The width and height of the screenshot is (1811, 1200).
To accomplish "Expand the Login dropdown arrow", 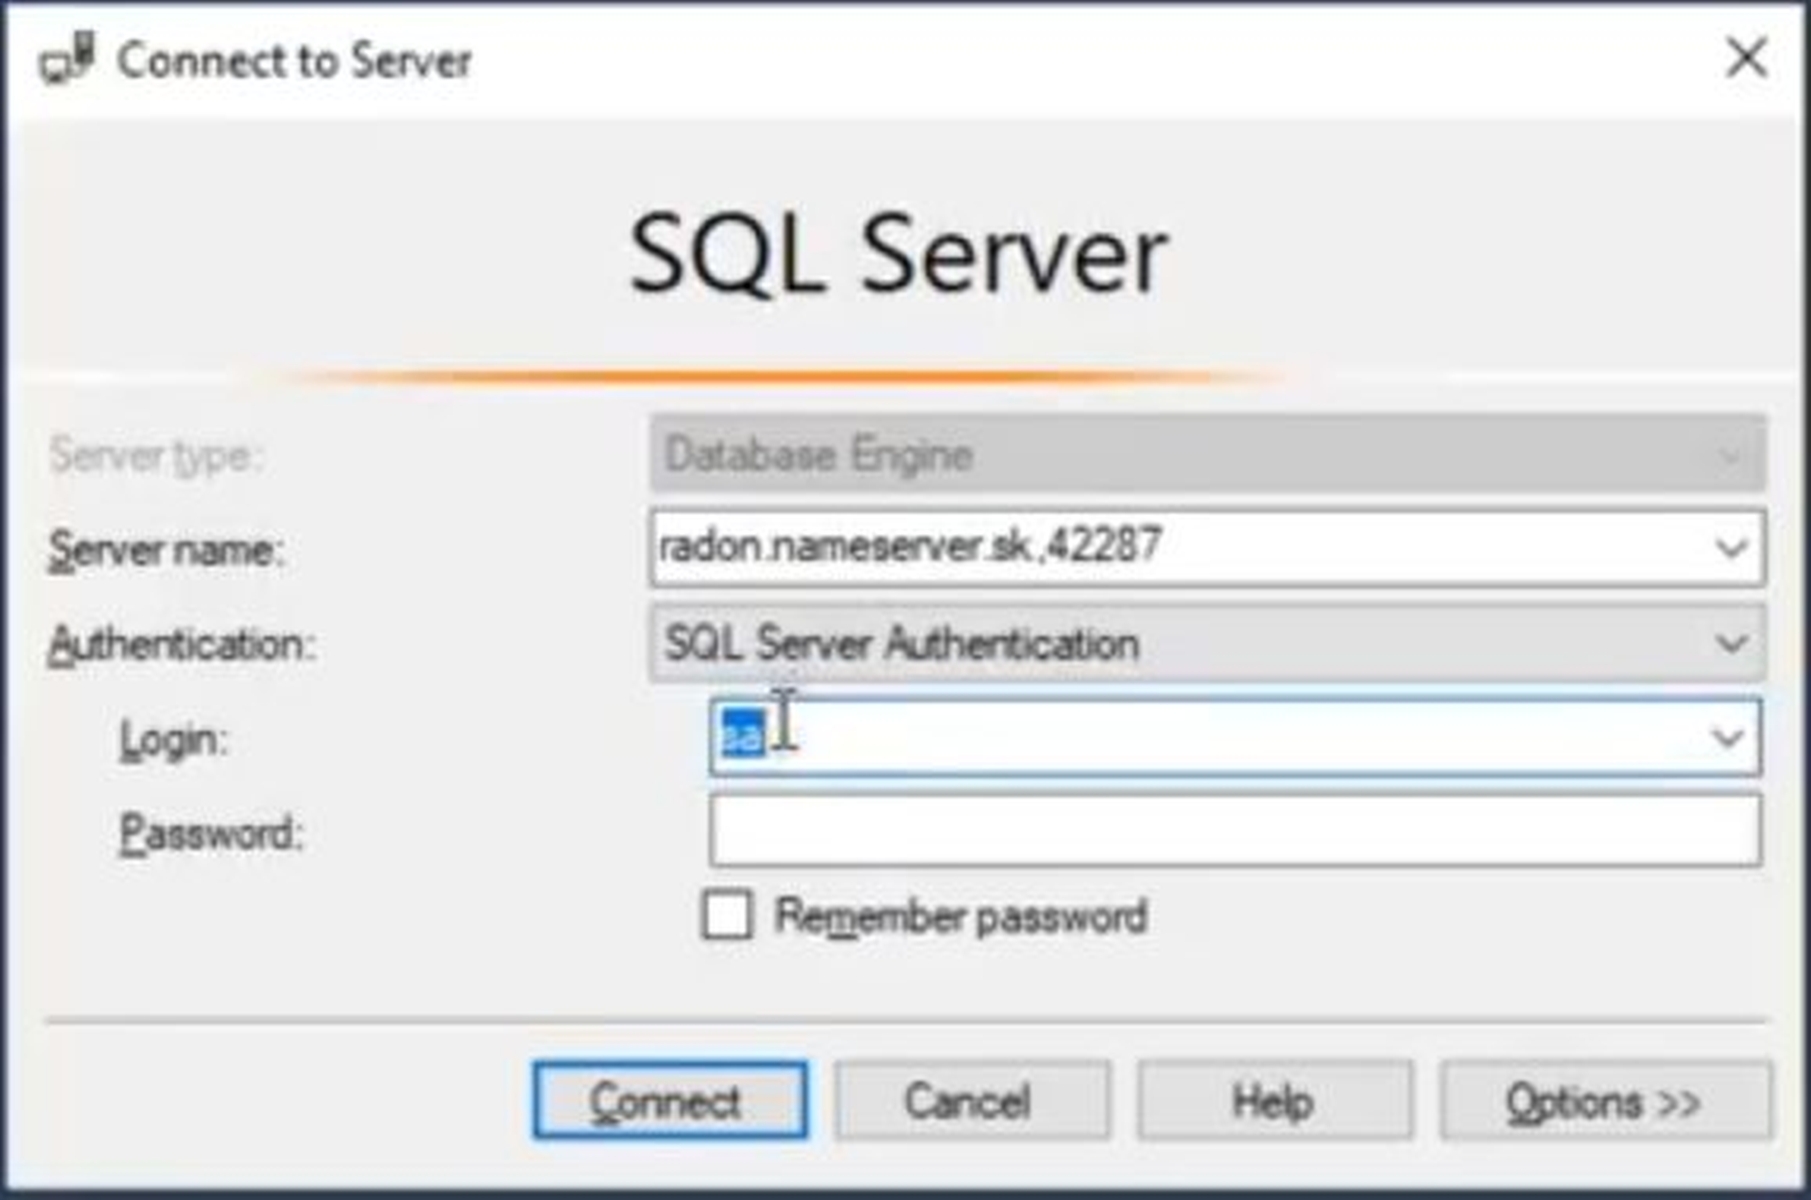I will [x=1727, y=738].
